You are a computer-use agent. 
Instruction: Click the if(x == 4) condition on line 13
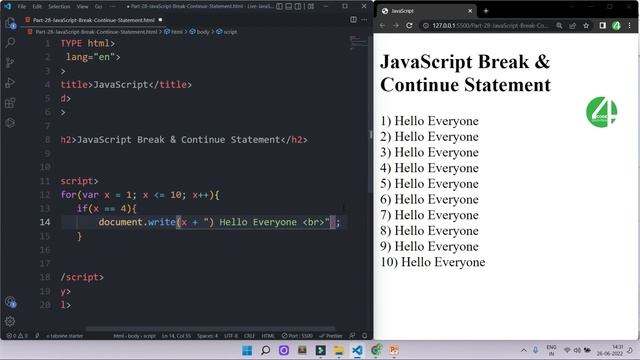(x=107, y=209)
